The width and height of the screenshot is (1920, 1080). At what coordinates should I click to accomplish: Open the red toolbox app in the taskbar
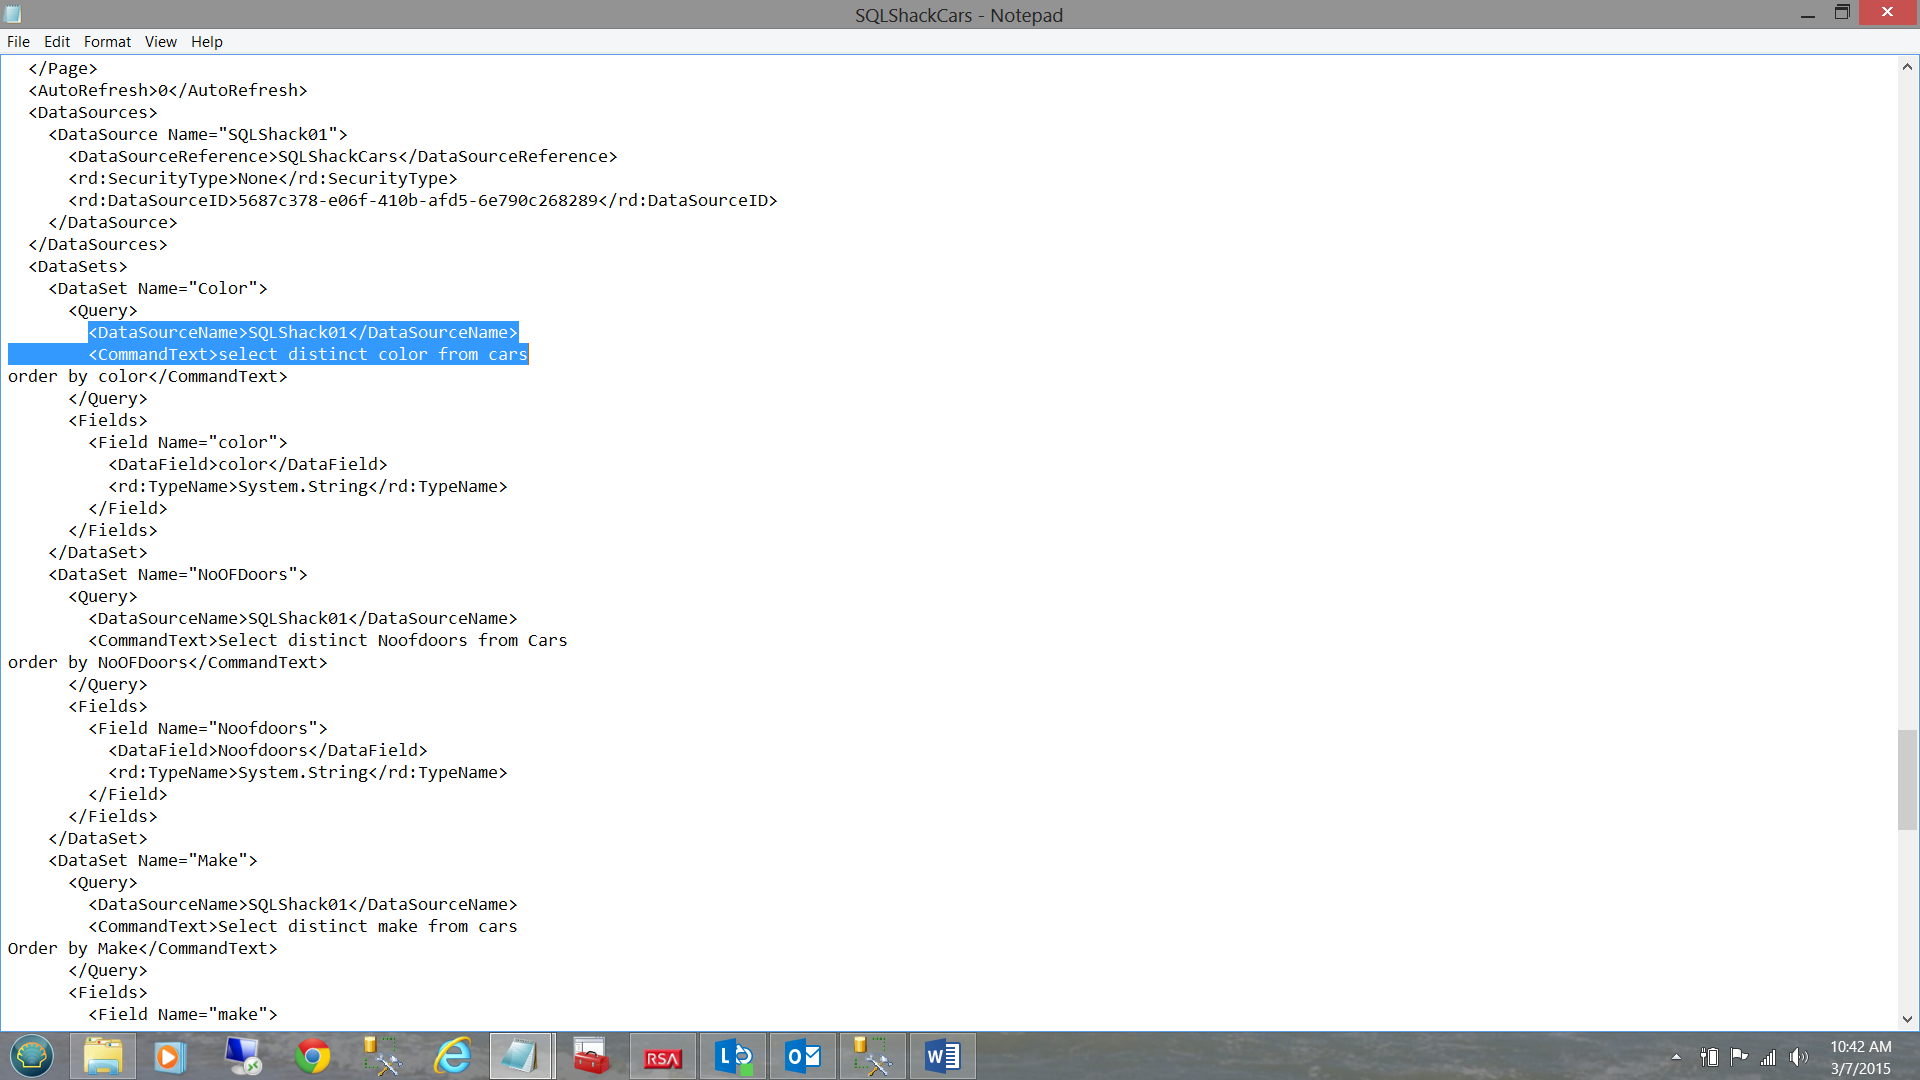(x=591, y=1056)
